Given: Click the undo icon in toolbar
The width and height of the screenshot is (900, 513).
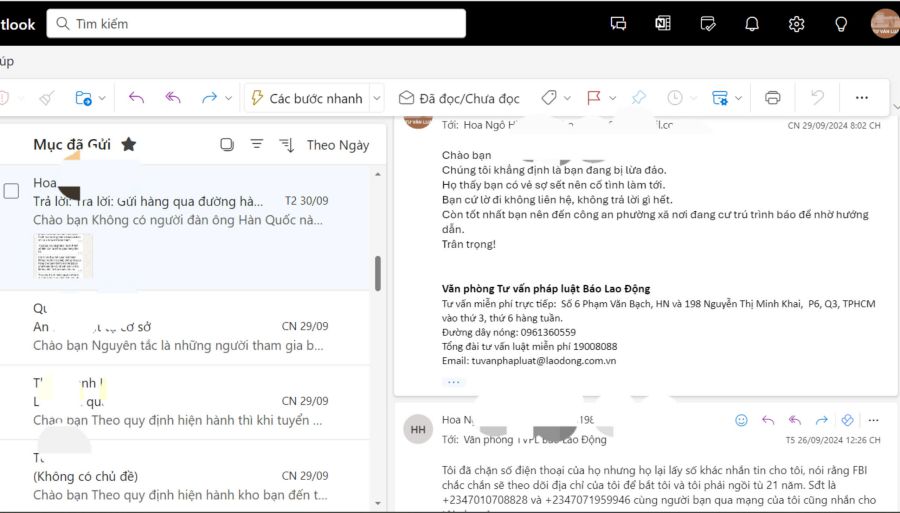Looking at the screenshot, I should coord(817,98).
